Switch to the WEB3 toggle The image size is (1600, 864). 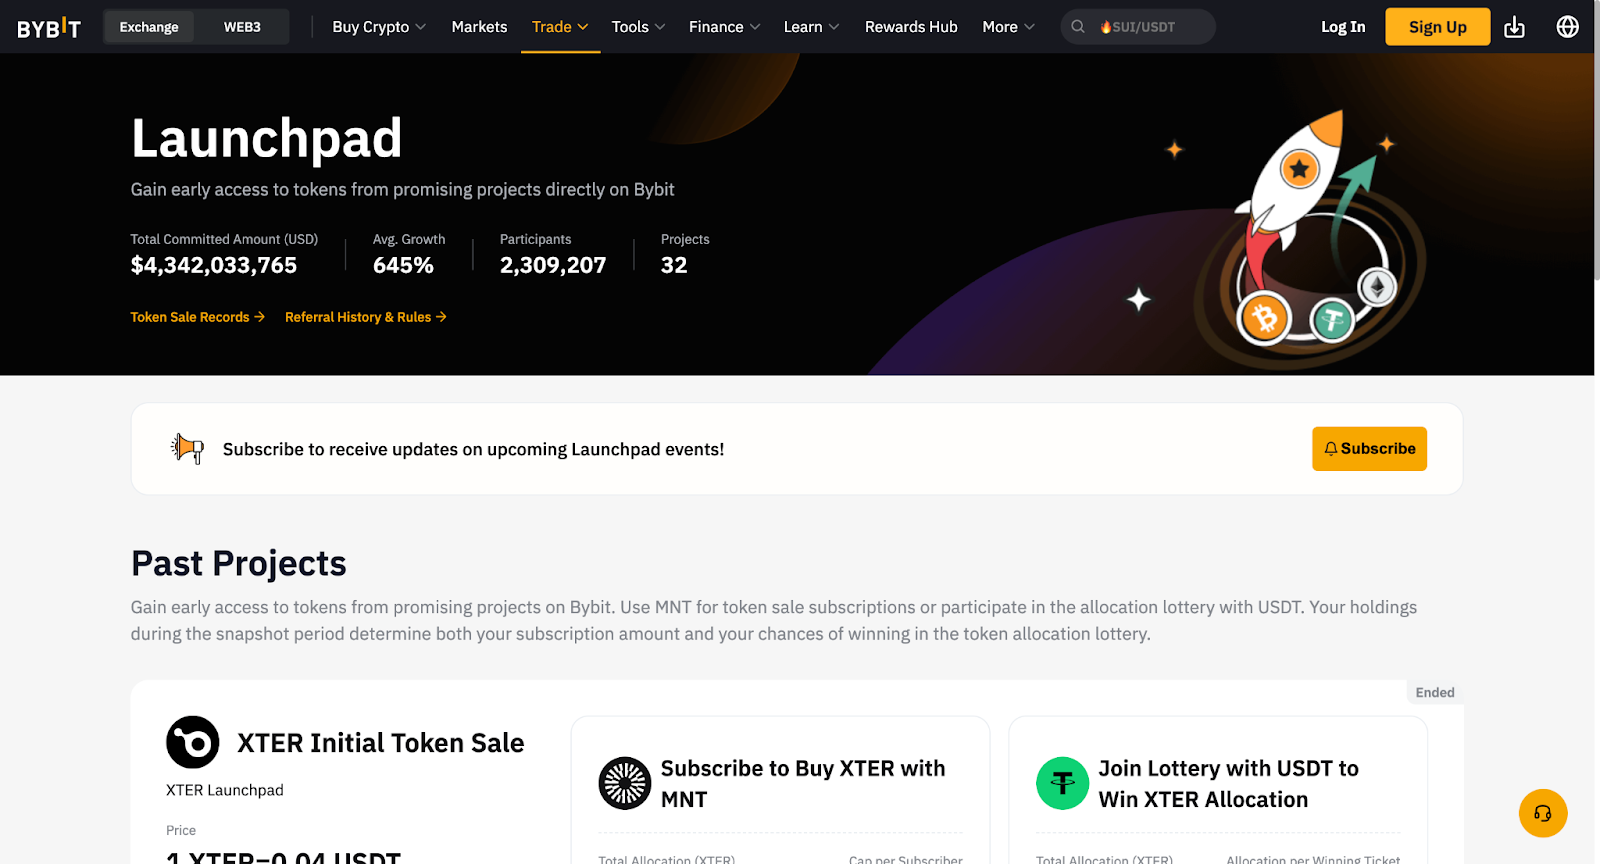click(242, 27)
